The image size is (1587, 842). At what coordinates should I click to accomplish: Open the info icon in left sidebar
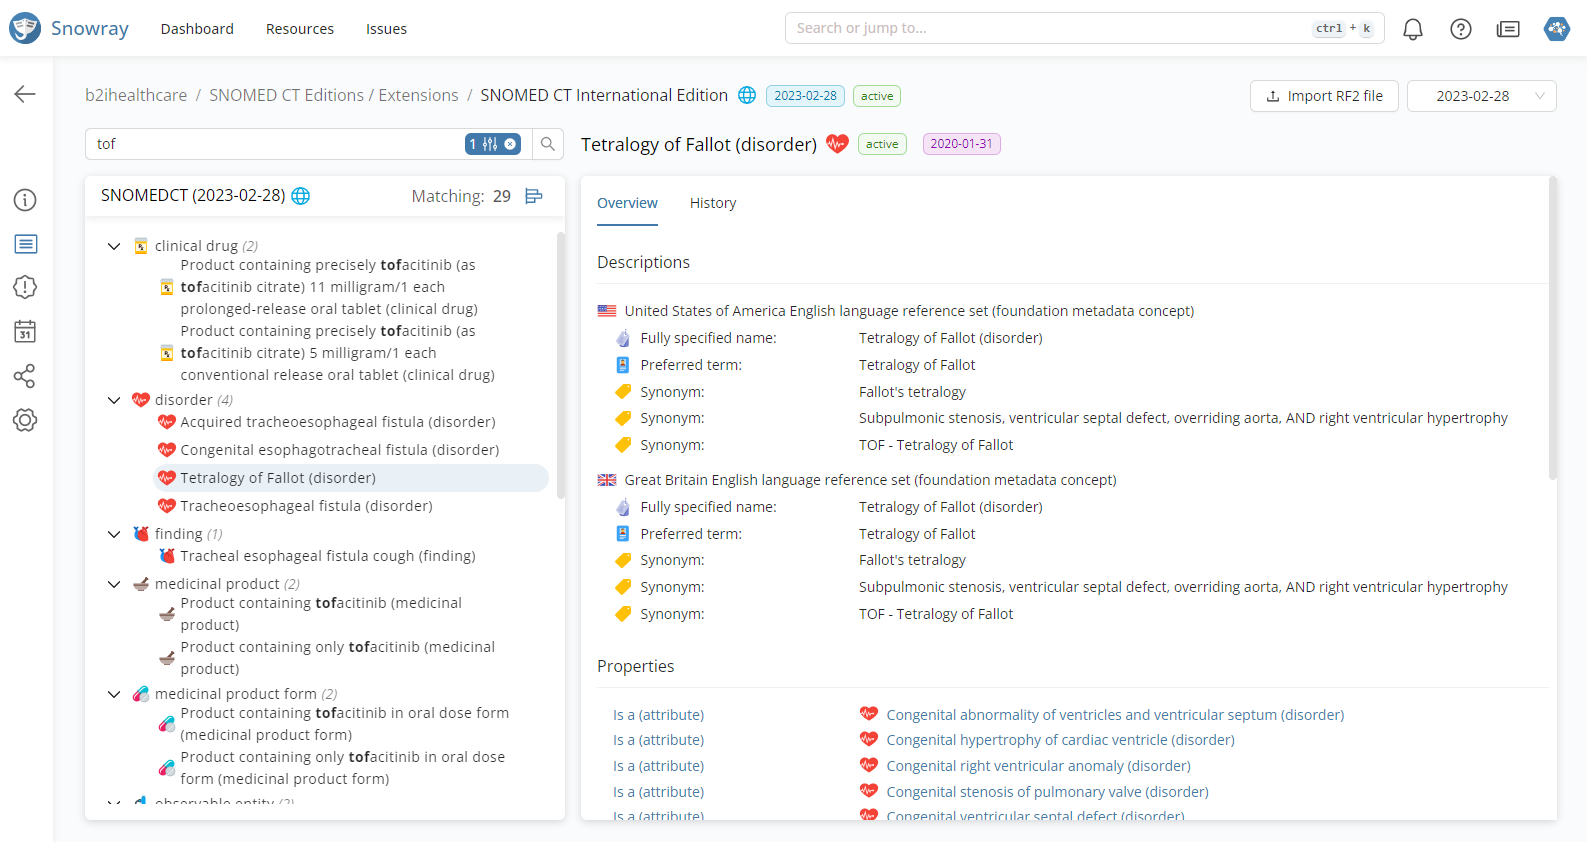[x=25, y=200]
